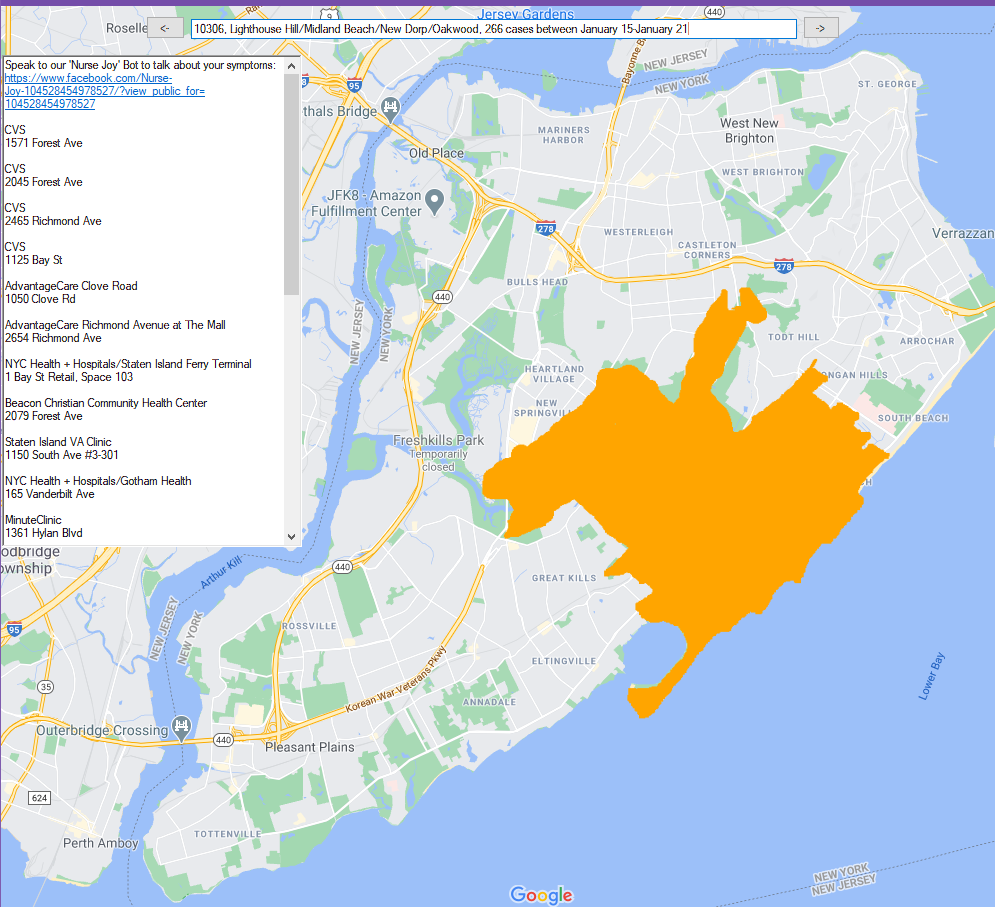Click the 'Pleasant Plains' map label
This screenshot has height=907, width=995.
point(310,747)
